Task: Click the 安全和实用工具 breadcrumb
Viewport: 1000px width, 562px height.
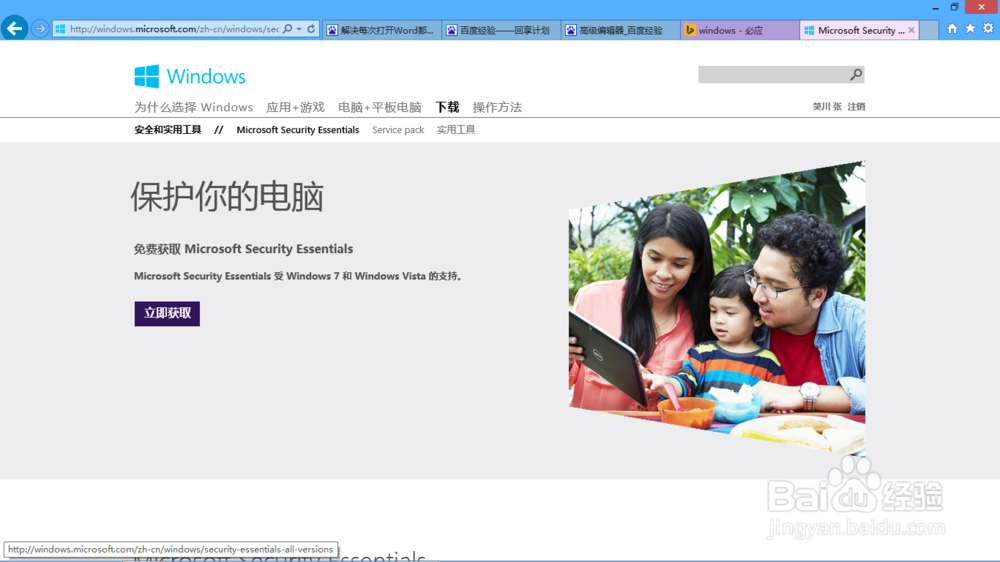Action: click(168, 130)
